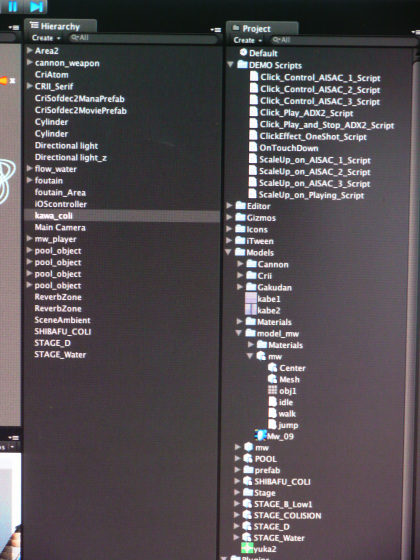Click the Default asset icon

[x=244, y=52]
